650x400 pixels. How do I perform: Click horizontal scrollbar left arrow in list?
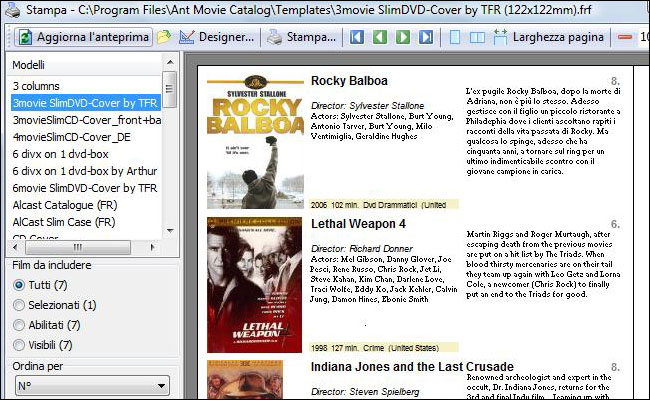[16, 247]
